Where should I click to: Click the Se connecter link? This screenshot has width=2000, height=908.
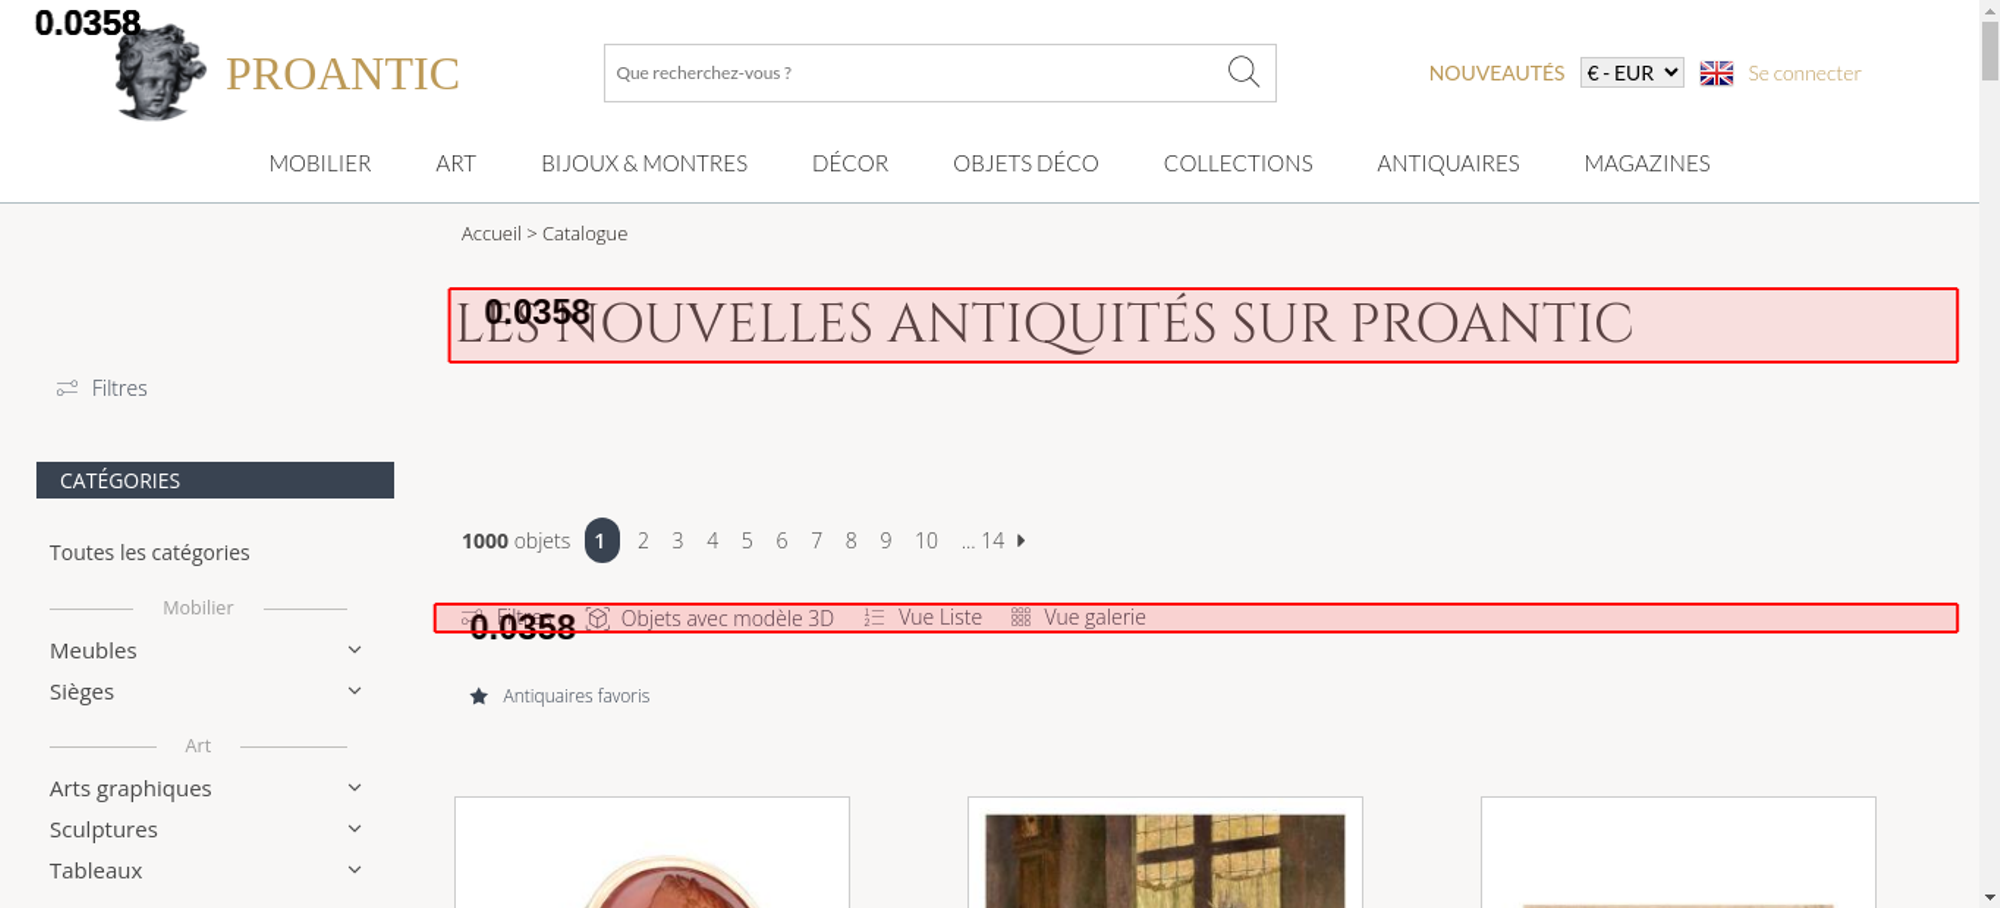(1804, 73)
